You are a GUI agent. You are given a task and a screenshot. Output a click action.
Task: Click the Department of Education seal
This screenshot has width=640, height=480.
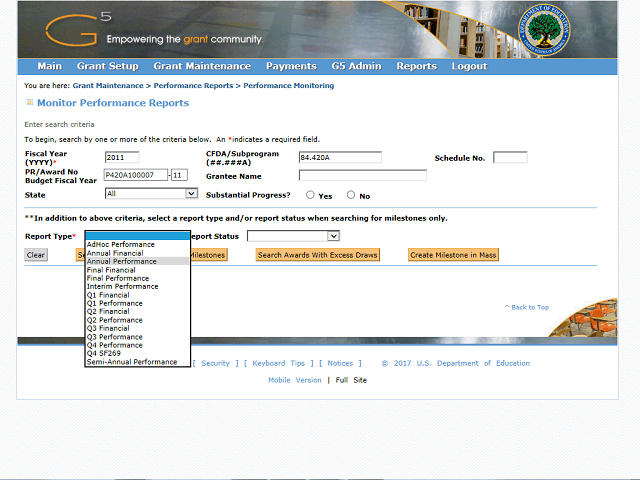pos(544,30)
